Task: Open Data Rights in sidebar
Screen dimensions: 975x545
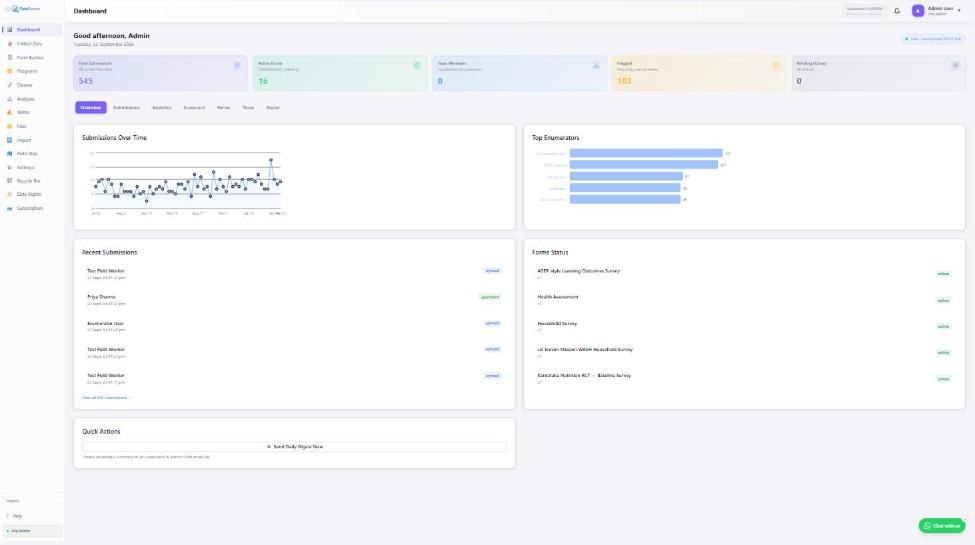Action: tap(31, 195)
